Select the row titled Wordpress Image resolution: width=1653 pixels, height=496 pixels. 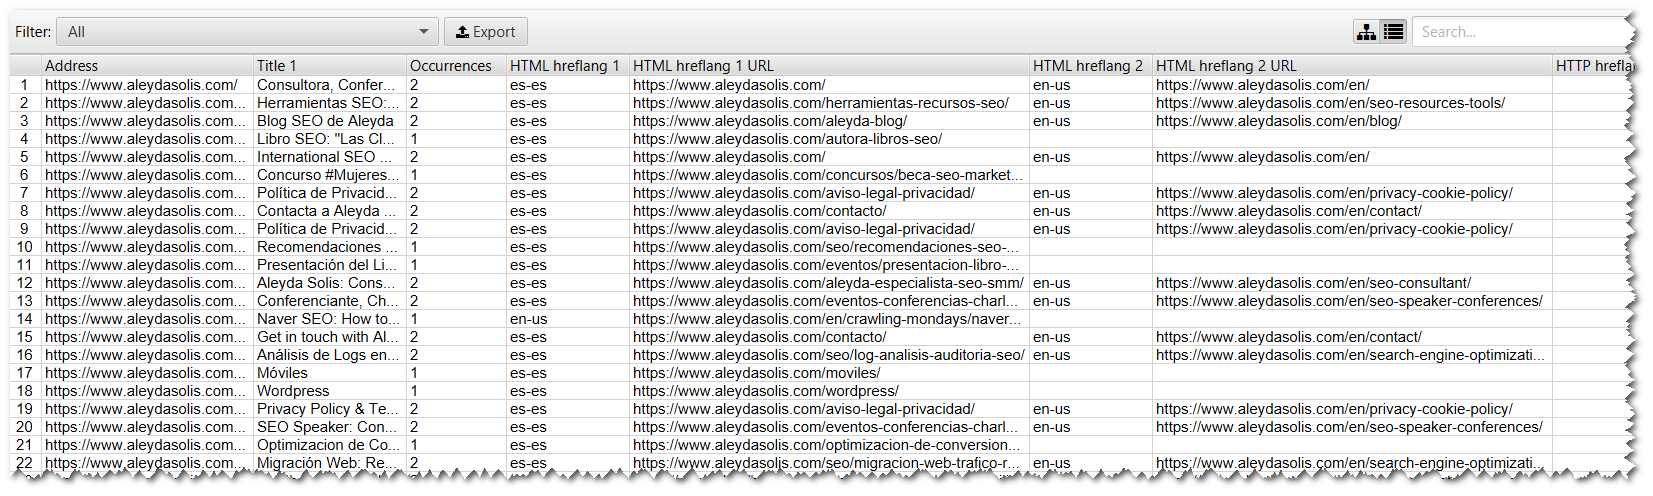click(x=293, y=391)
